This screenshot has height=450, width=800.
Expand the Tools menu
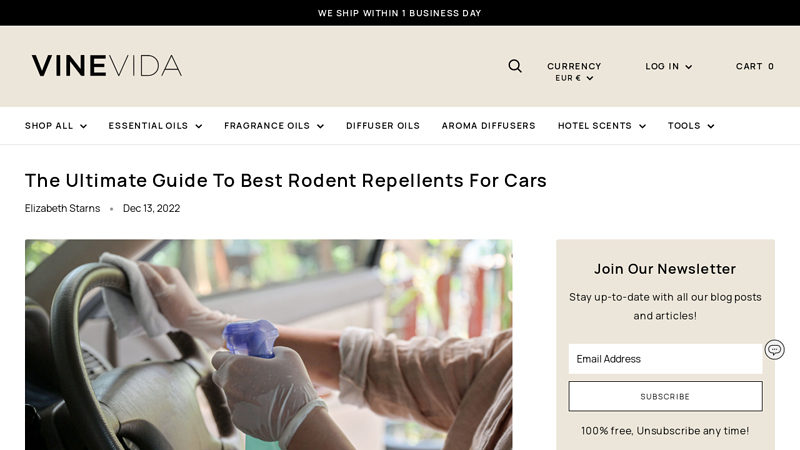(691, 126)
